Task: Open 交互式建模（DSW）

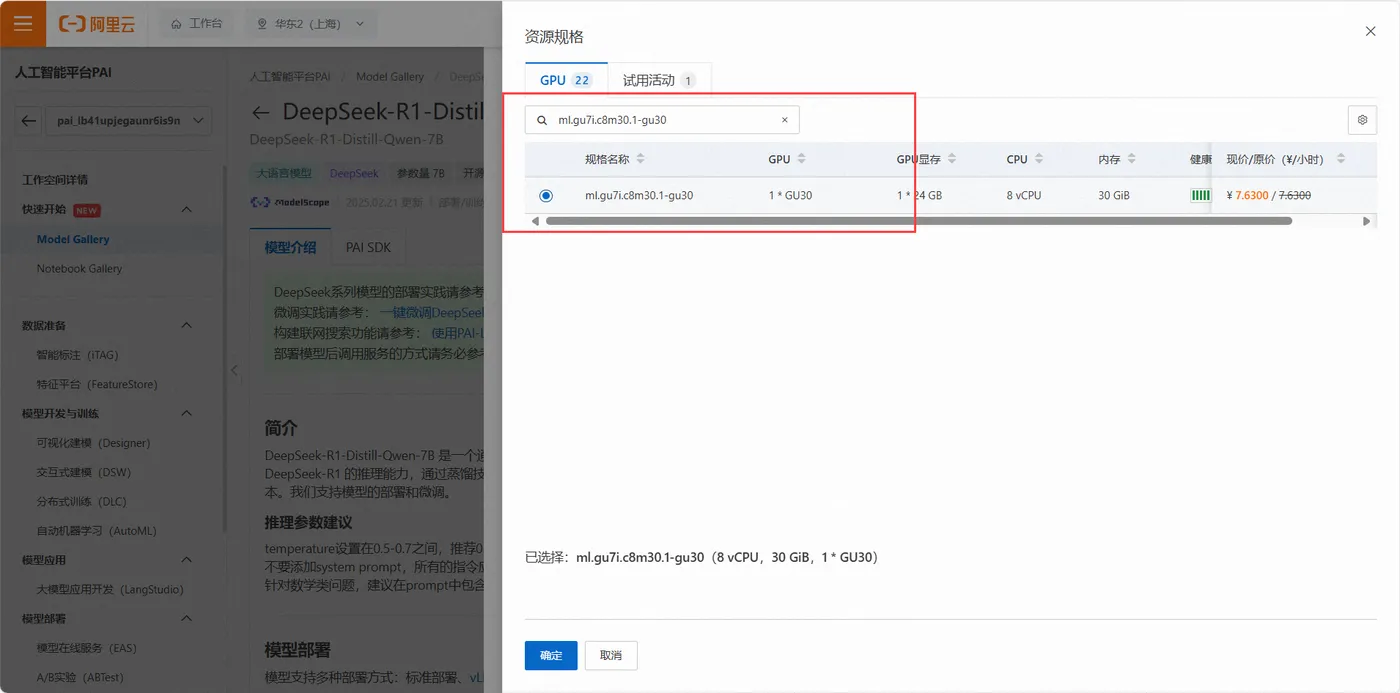Action: pyautogui.click(x=84, y=472)
